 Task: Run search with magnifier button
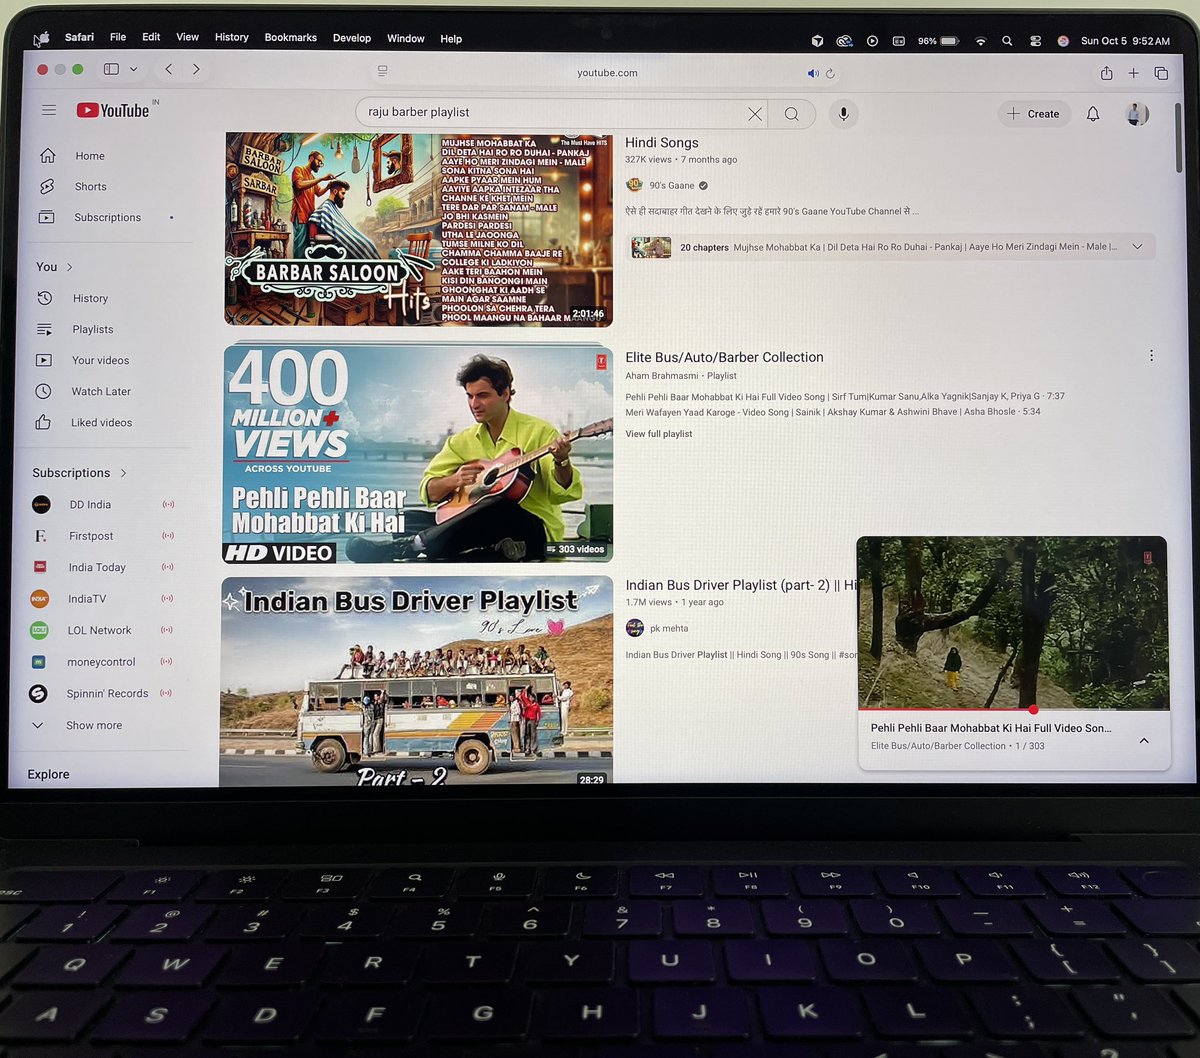click(791, 114)
